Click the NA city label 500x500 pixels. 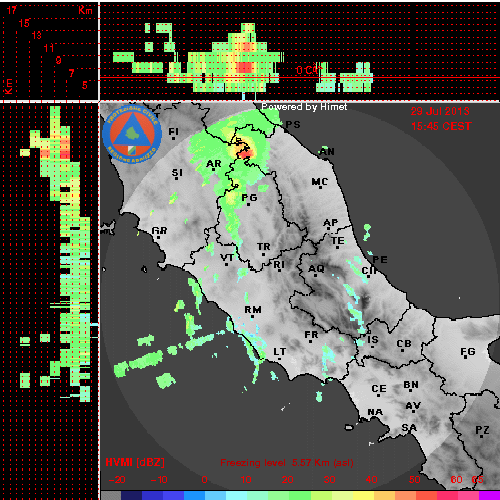coord(375,412)
